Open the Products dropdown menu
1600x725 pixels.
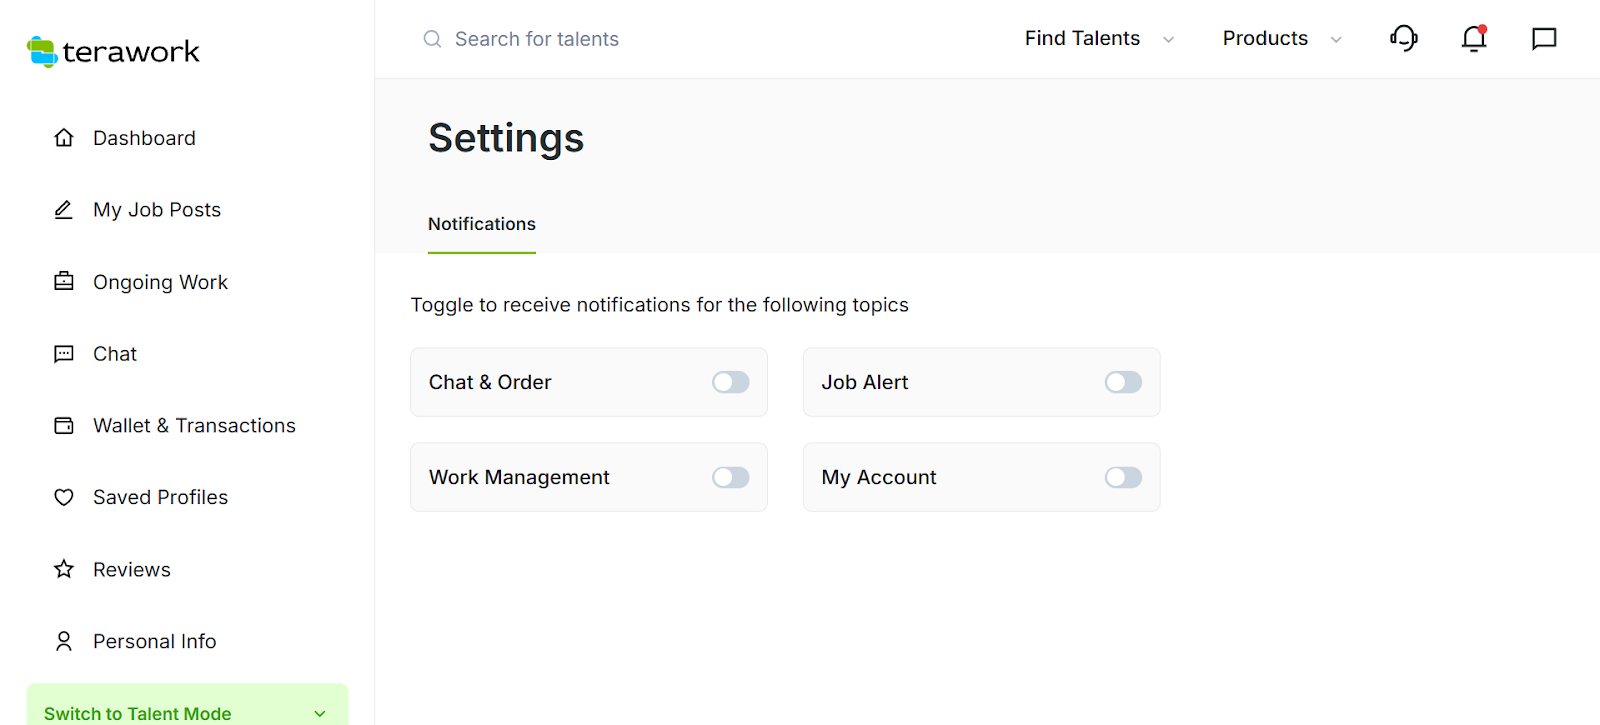pos(1281,39)
